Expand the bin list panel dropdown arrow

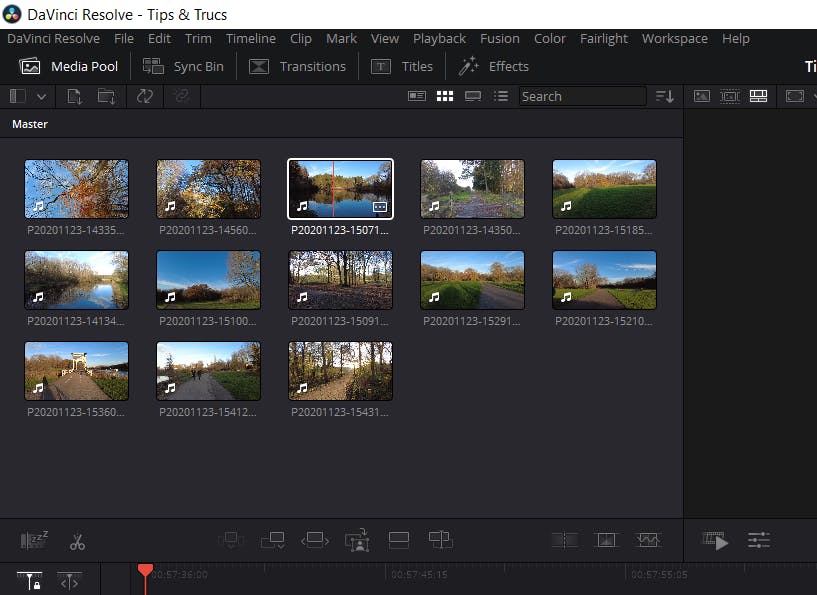pos(42,96)
